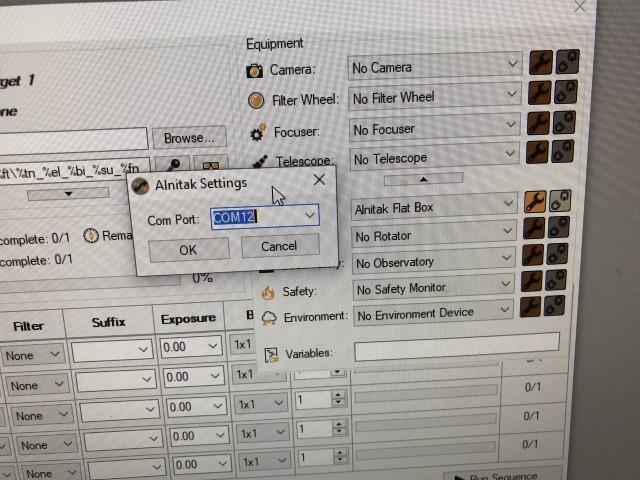Click the camera icon beside Camera label

(x=254, y=71)
